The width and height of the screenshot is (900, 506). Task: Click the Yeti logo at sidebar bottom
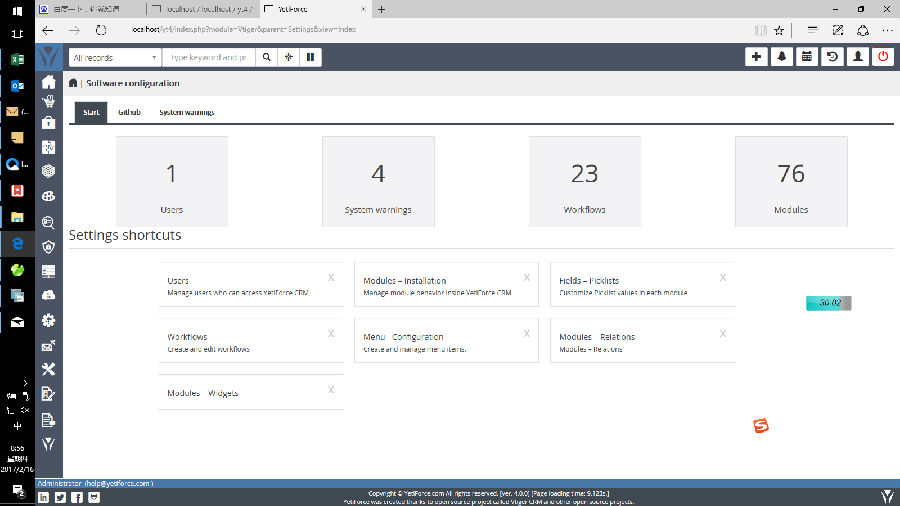point(49,443)
